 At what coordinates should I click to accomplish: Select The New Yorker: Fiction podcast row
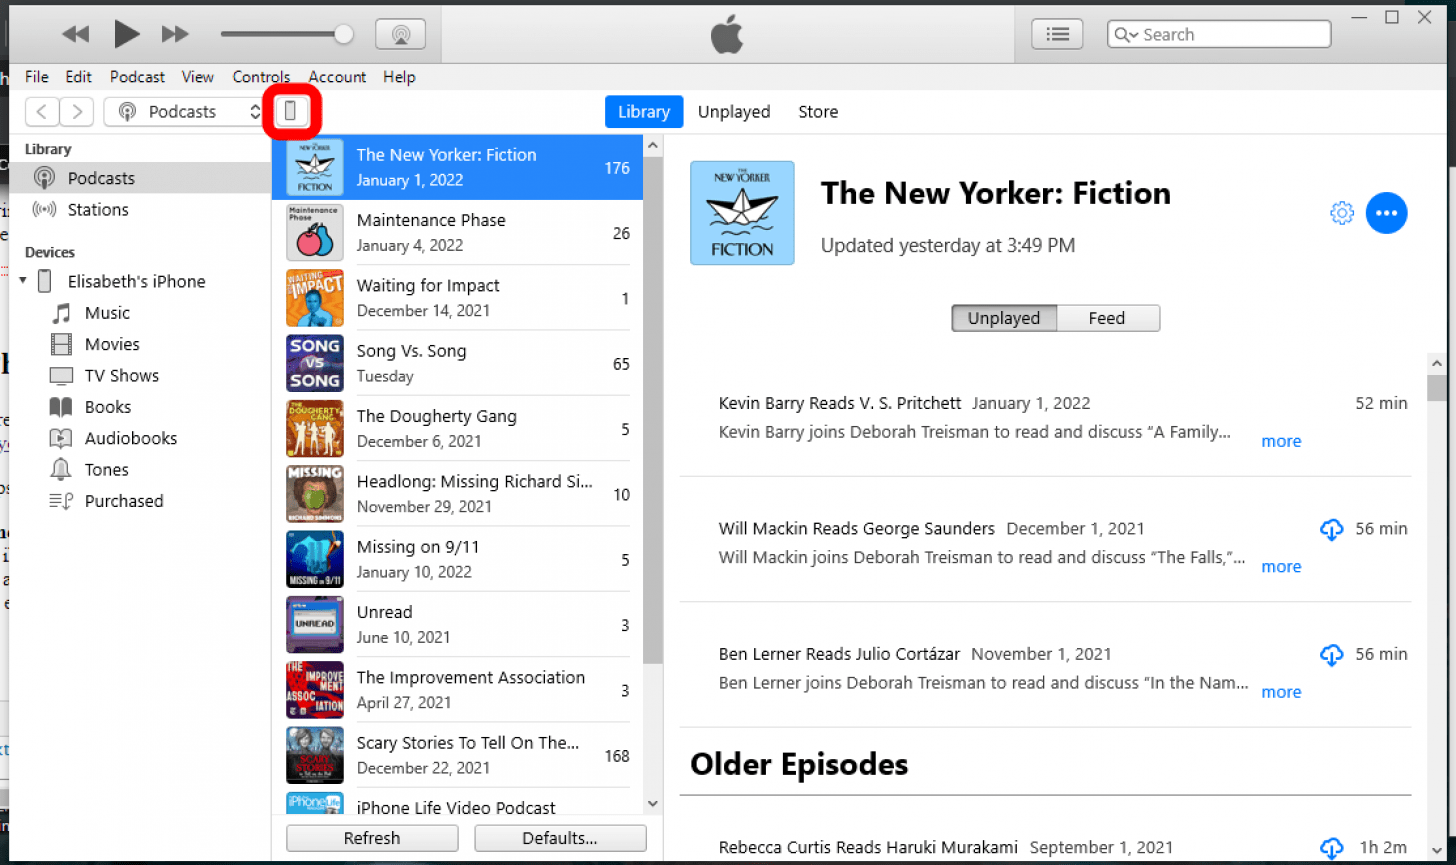click(x=457, y=167)
